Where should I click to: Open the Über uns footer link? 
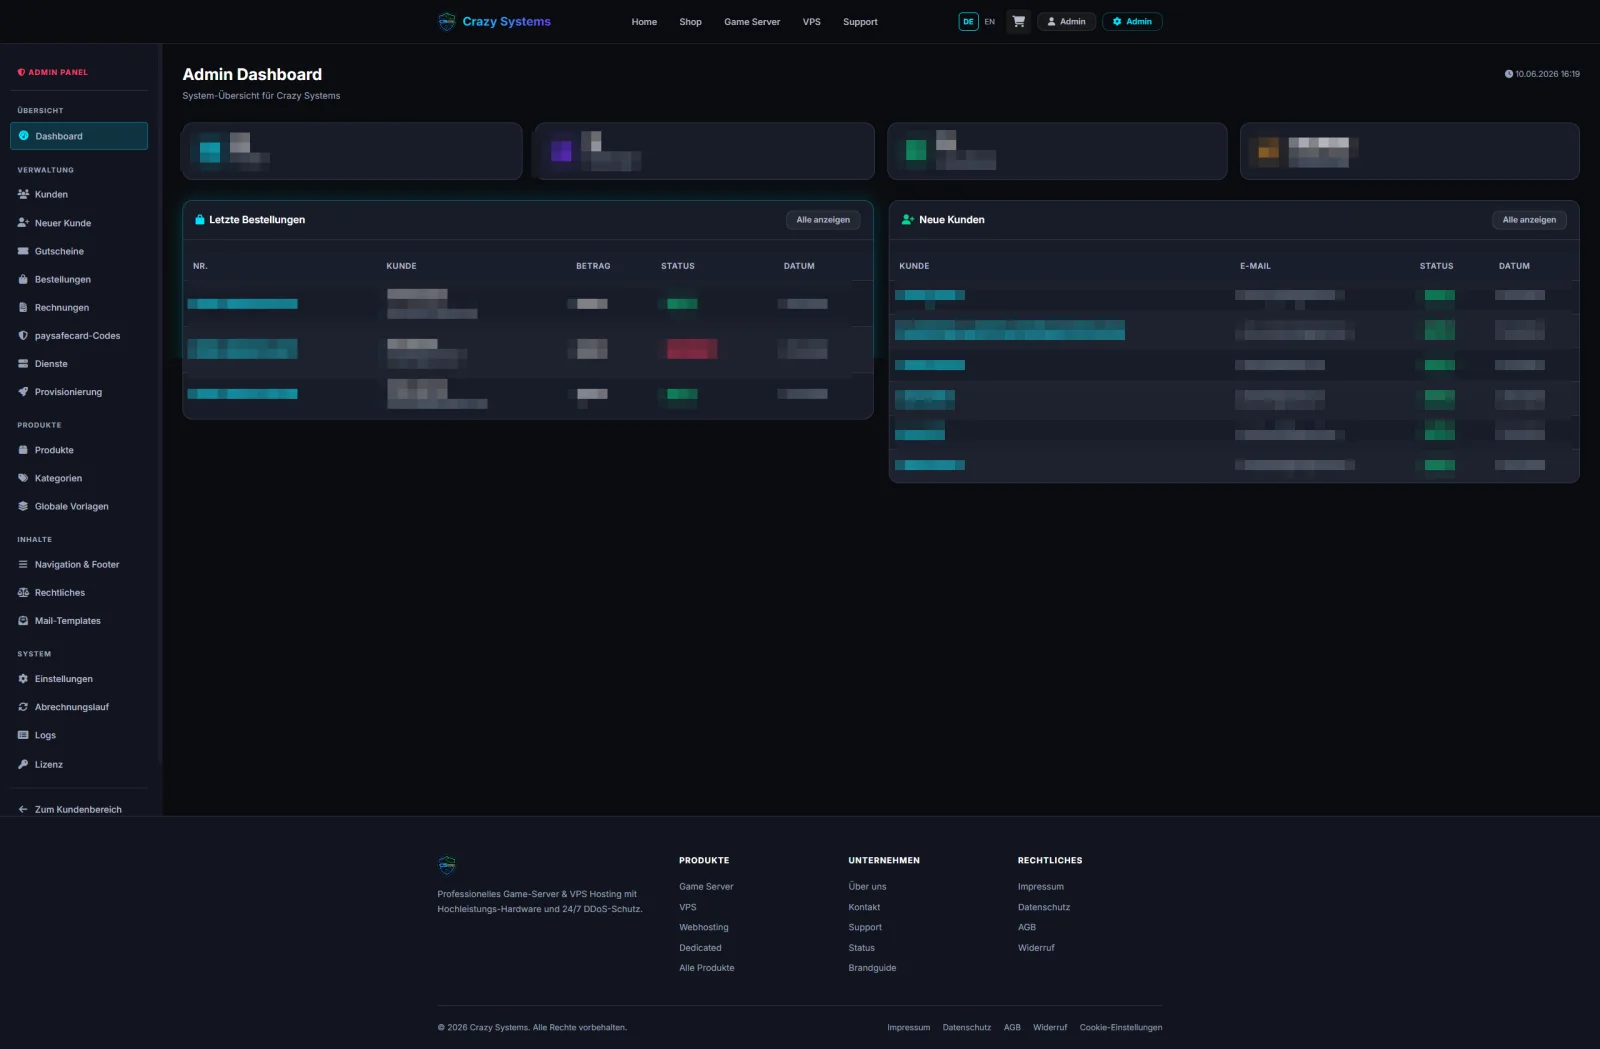coord(867,886)
